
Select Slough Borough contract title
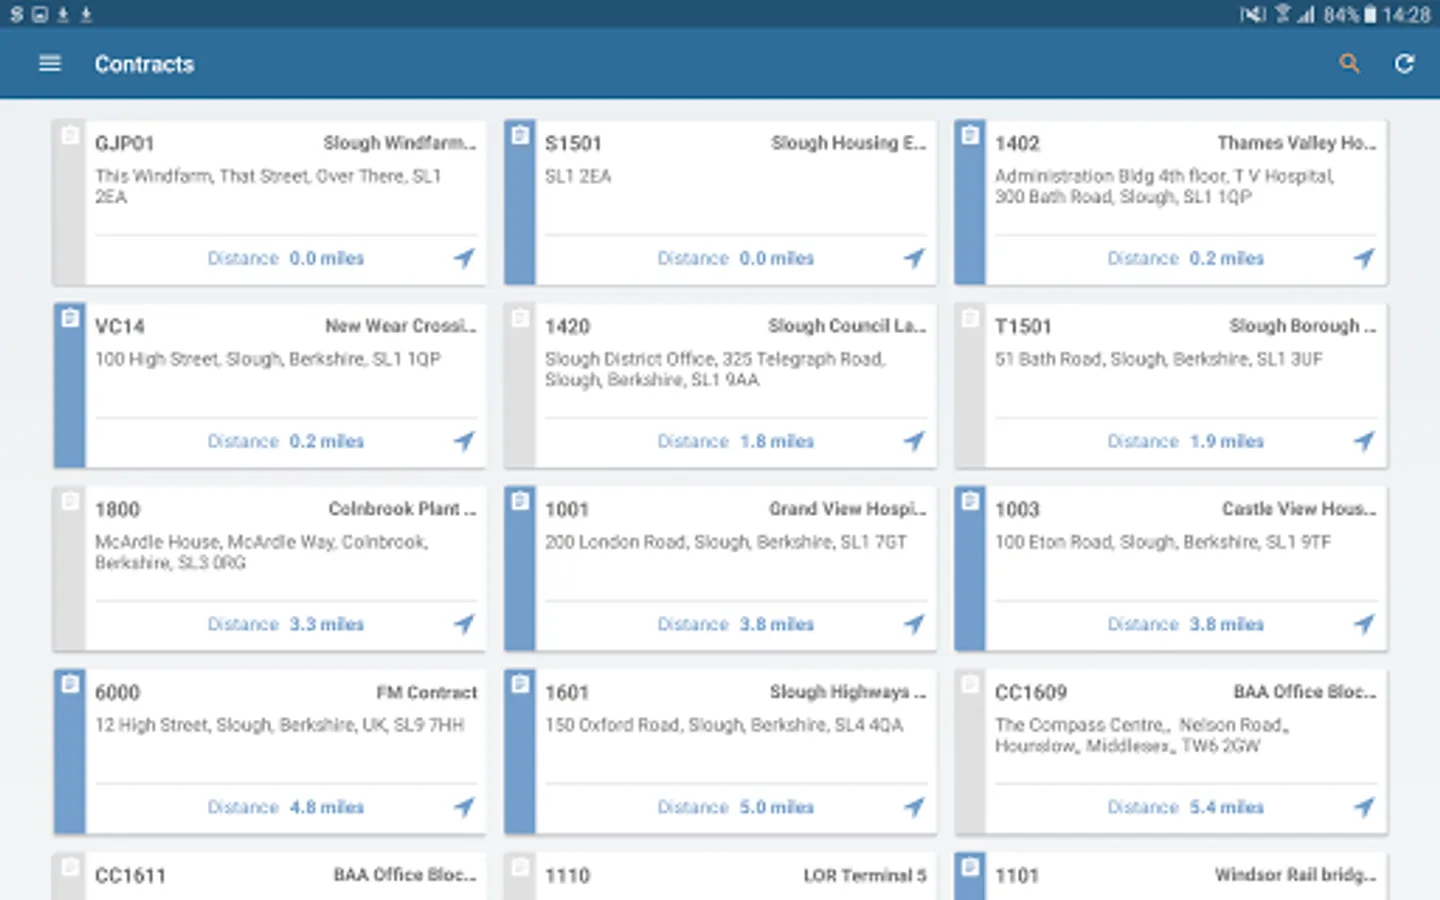[1303, 326]
